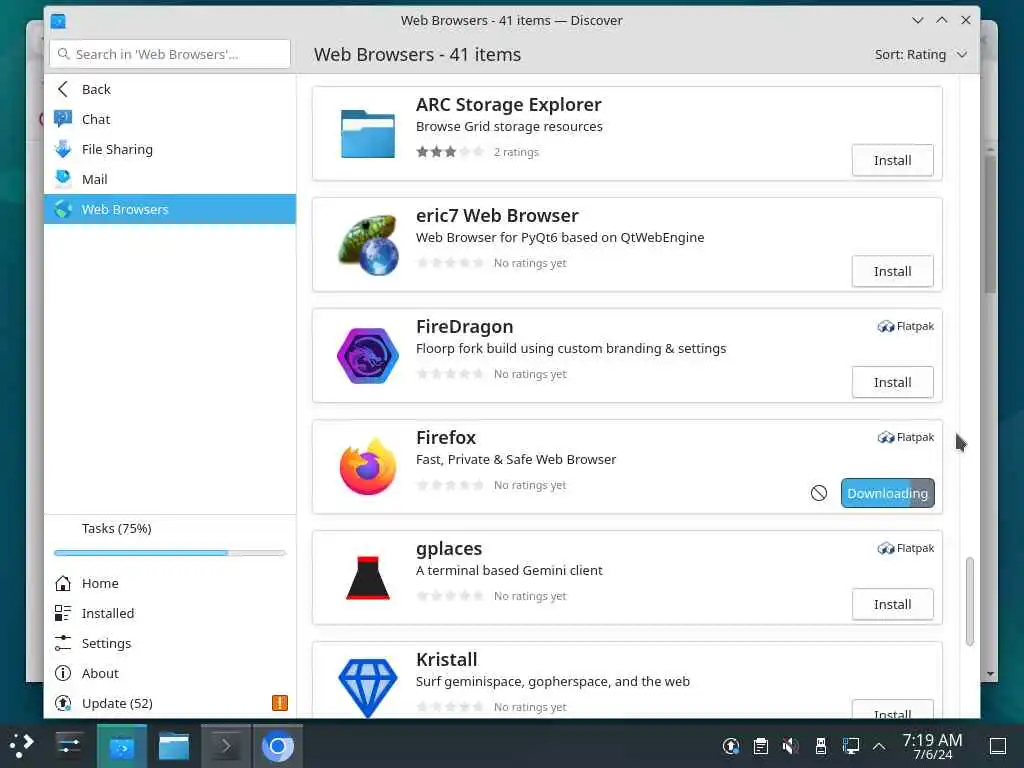Open Discover Settings
Image resolution: width=1024 pixels, height=768 pixels.
(170, 643)
